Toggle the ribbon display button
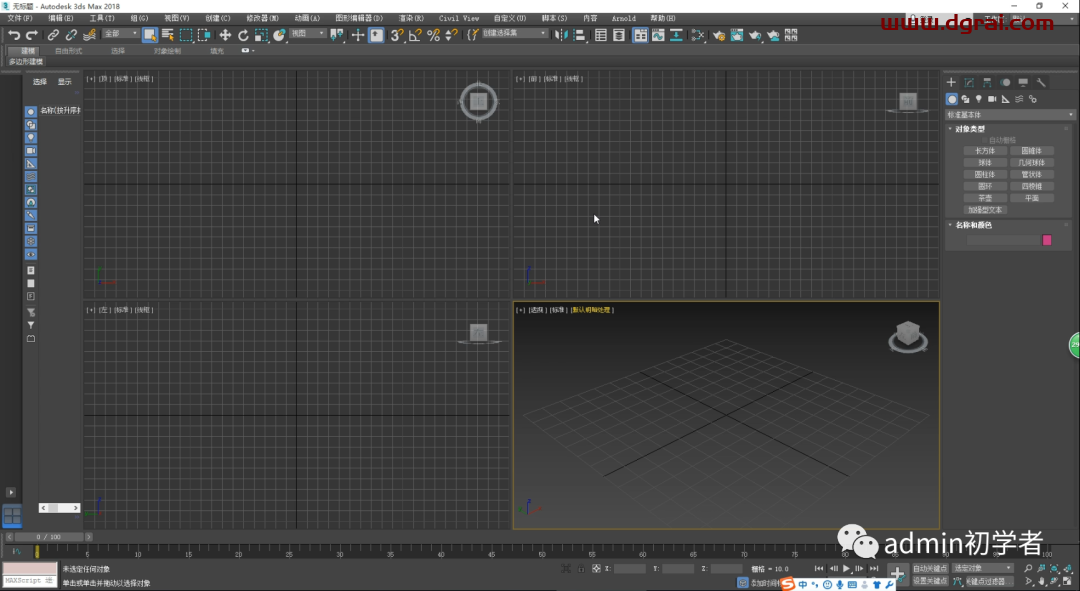Screen dimensions: 1080x591 (x=640, y=34)
